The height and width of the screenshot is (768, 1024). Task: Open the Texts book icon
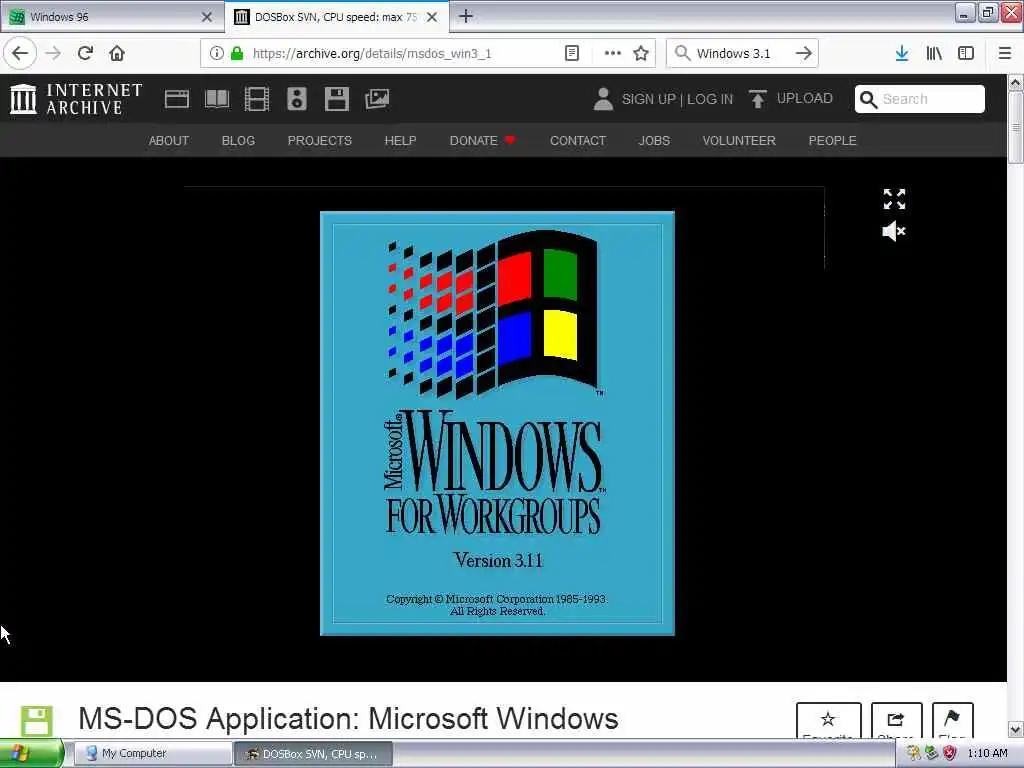(217, 99)
